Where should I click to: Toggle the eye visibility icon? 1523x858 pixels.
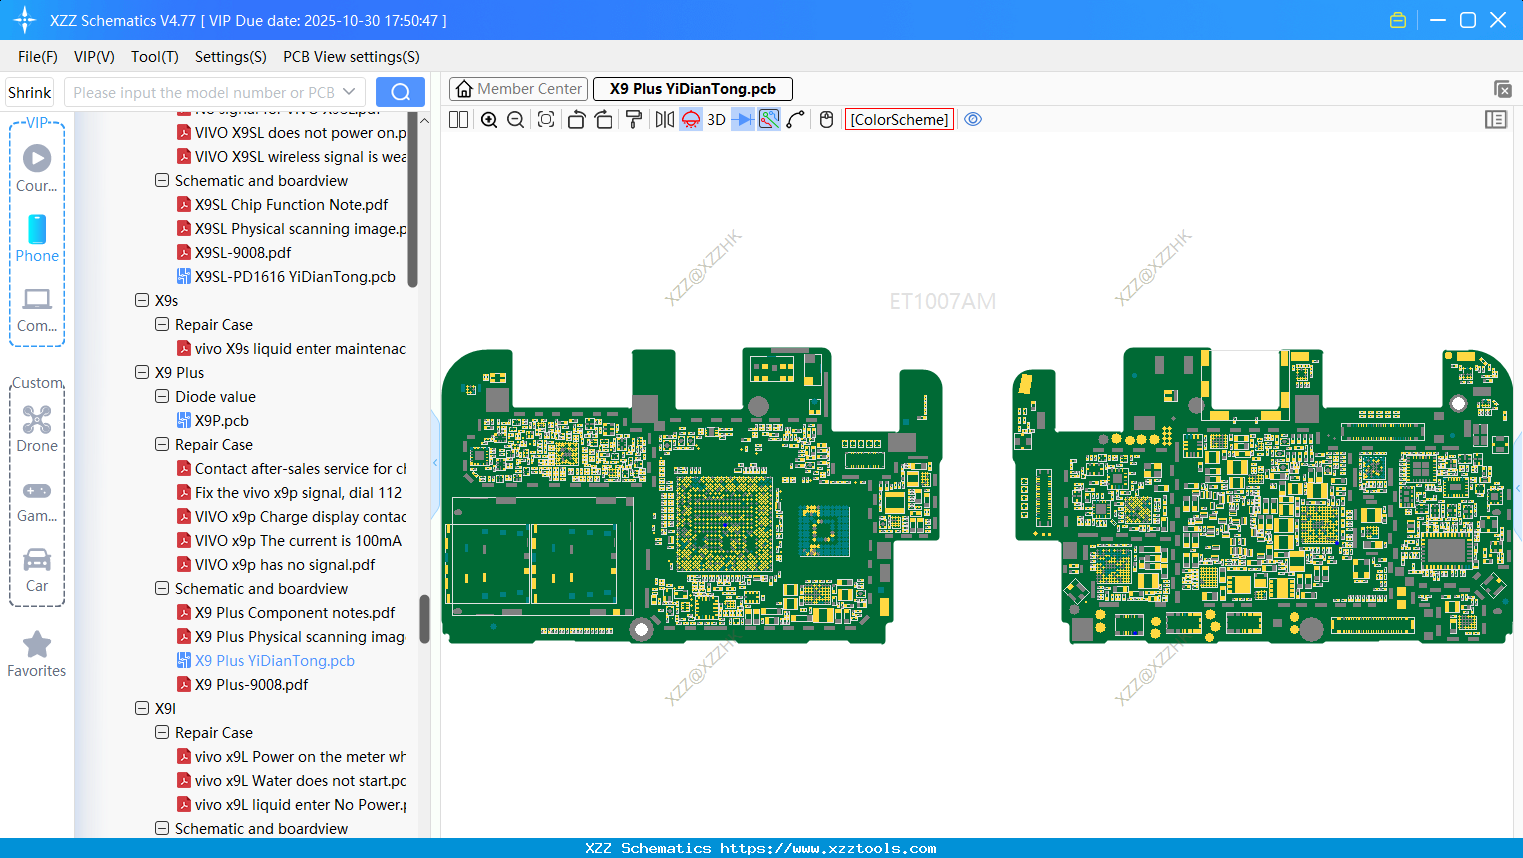coord(973,120)
